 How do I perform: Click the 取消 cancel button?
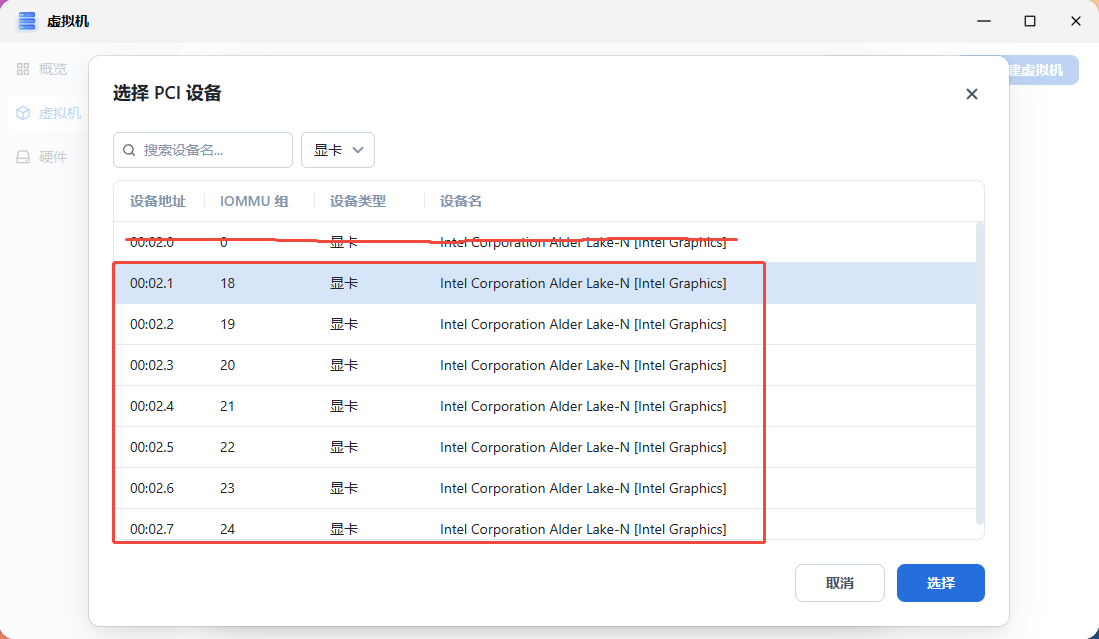pyautogui.click(x=840, y=583)
